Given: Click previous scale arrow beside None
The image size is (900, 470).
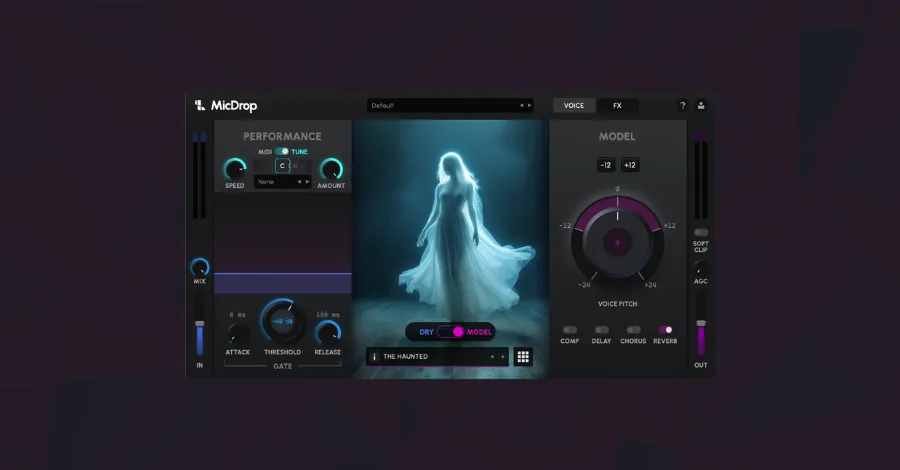Looking at the screenshot, I should (x=299, y=182).
